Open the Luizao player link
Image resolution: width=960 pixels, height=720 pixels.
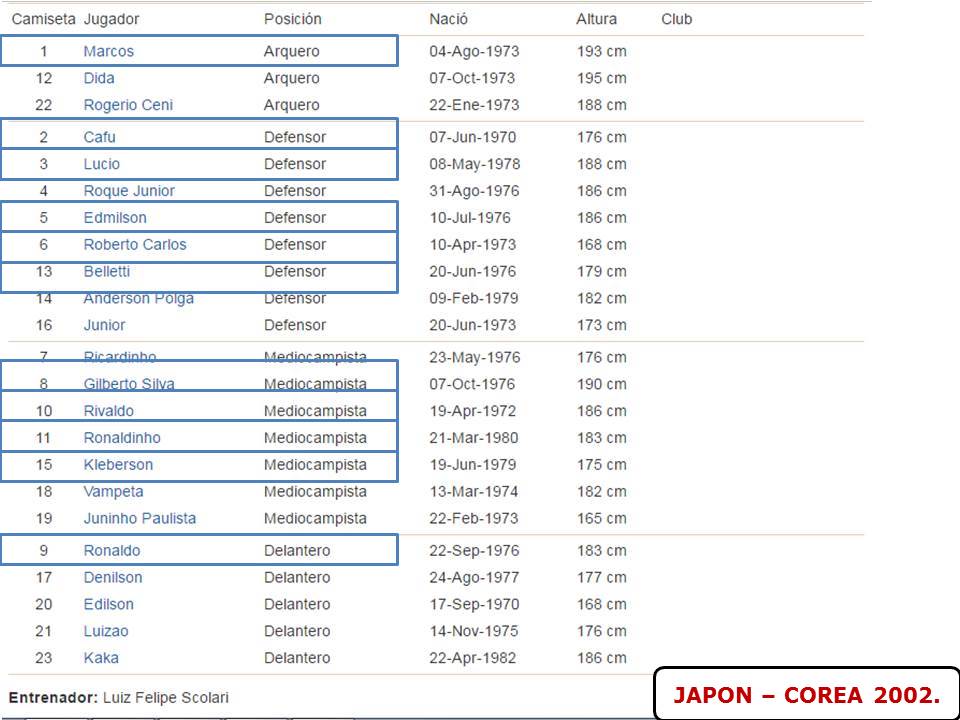(106, 631)
